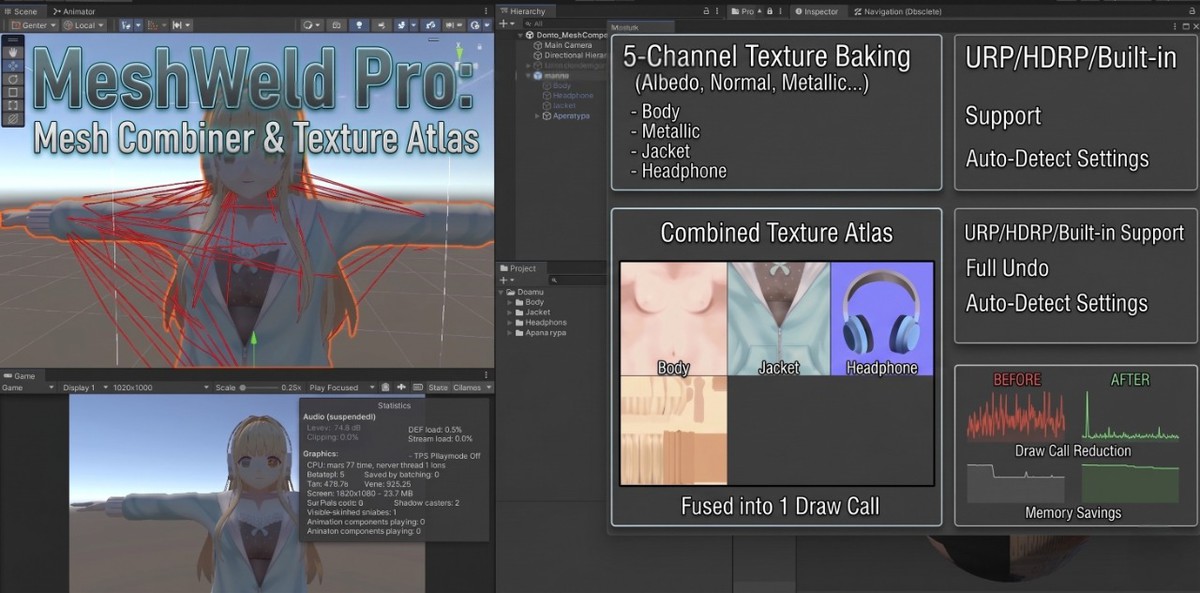
Task: Switch to the Game tab
Action: pyautogui.click(x=20, y=376)
